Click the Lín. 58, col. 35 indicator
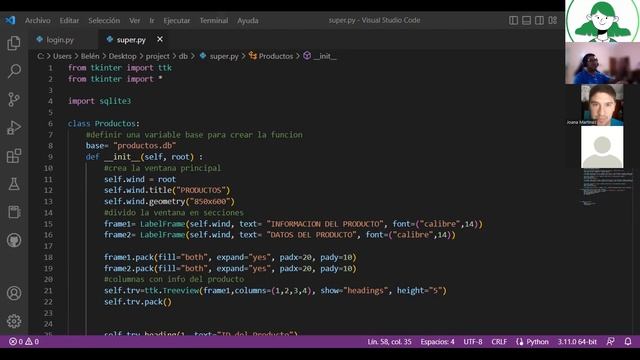640x360 pixels. click(x=389, y=342)
